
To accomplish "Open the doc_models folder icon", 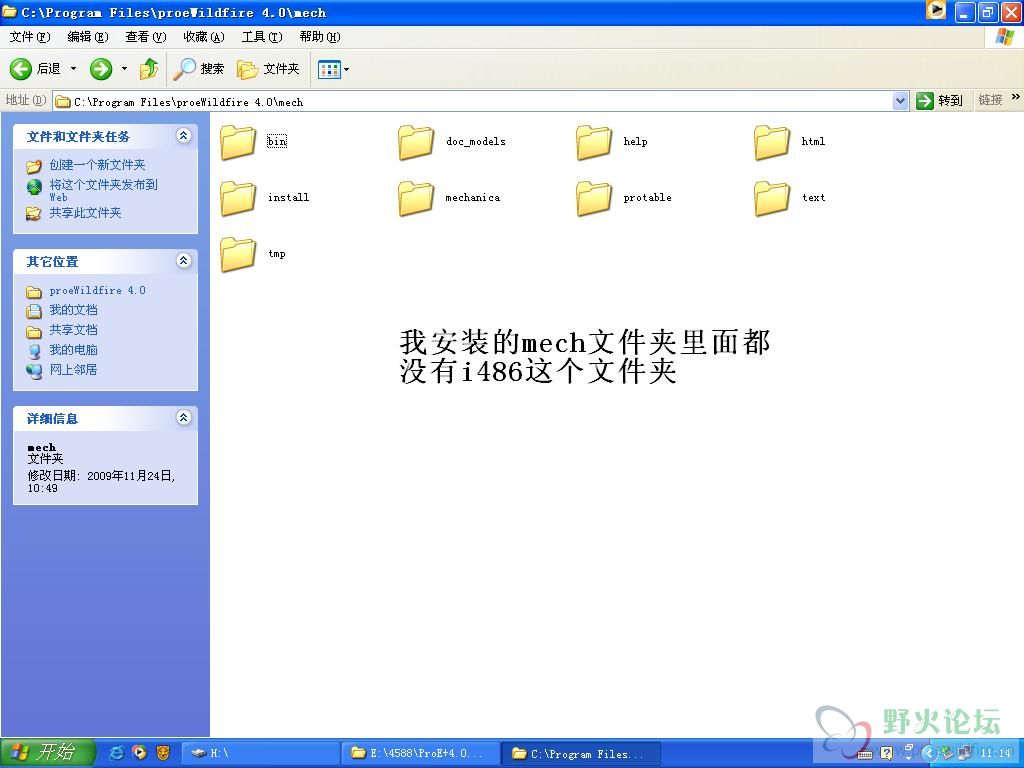I will (416, 142).
